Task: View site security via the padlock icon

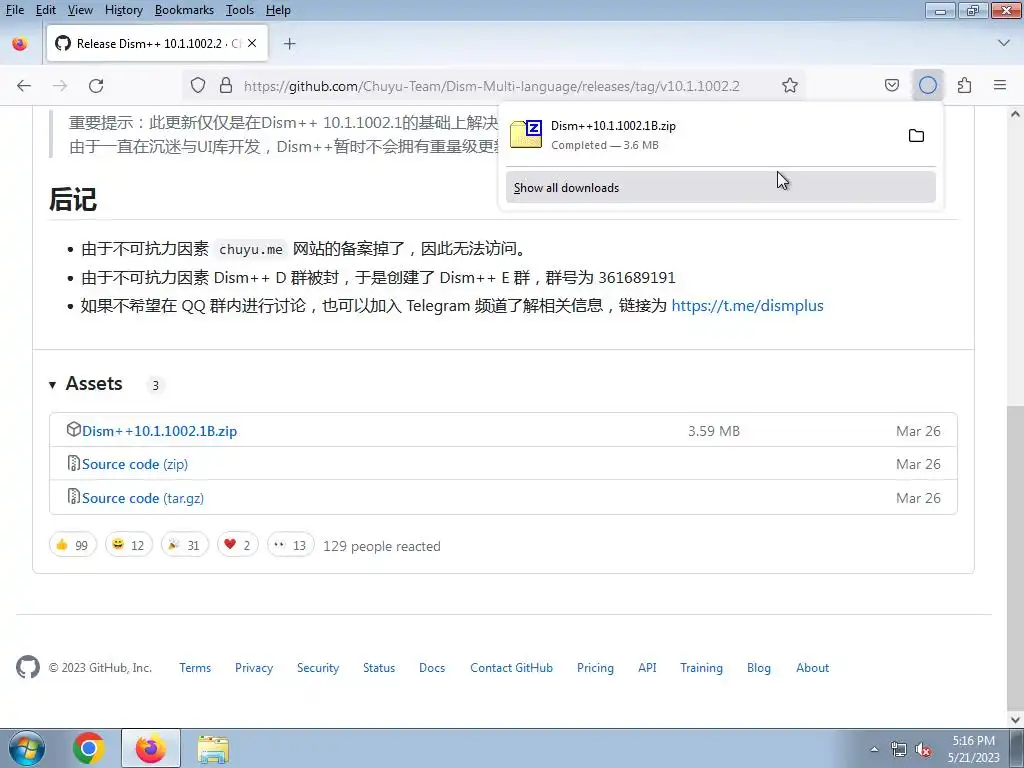Action: (226, 86)
